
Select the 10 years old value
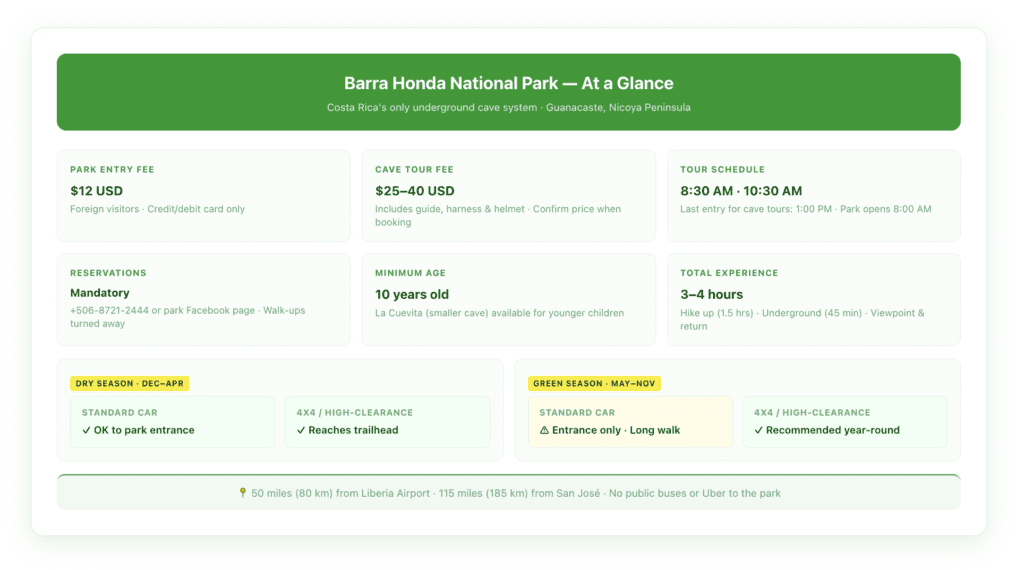pyautogui.click(x=412, y=294)
